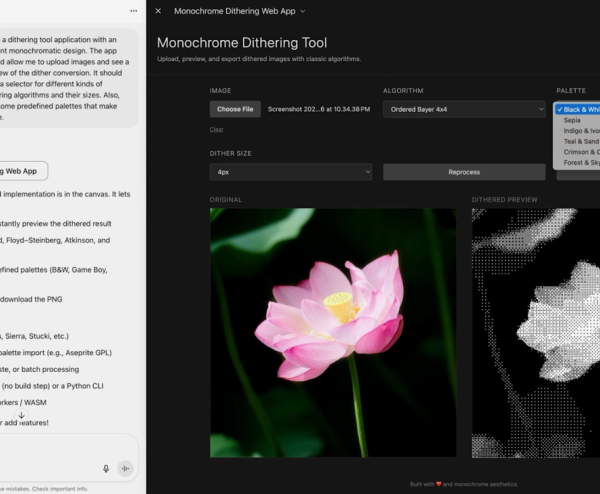Select the Teal & Sand palette option
The height and width of the screenshot is (494, 600).
point(580,142)
